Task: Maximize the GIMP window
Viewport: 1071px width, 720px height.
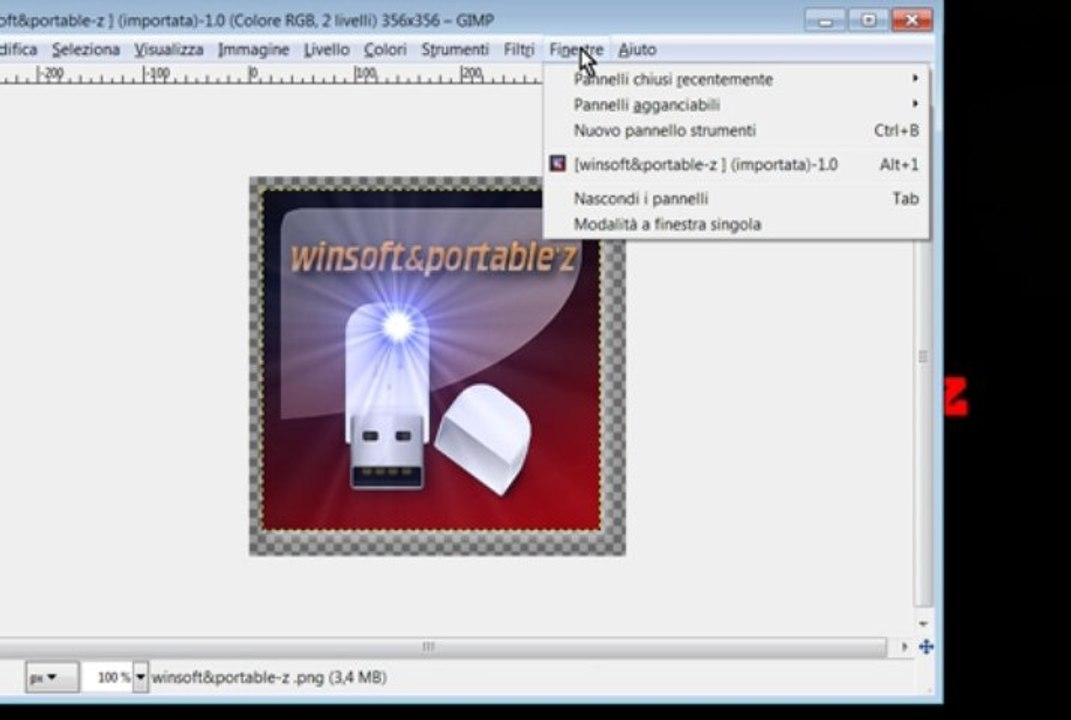Action: (x=868, y=20)
